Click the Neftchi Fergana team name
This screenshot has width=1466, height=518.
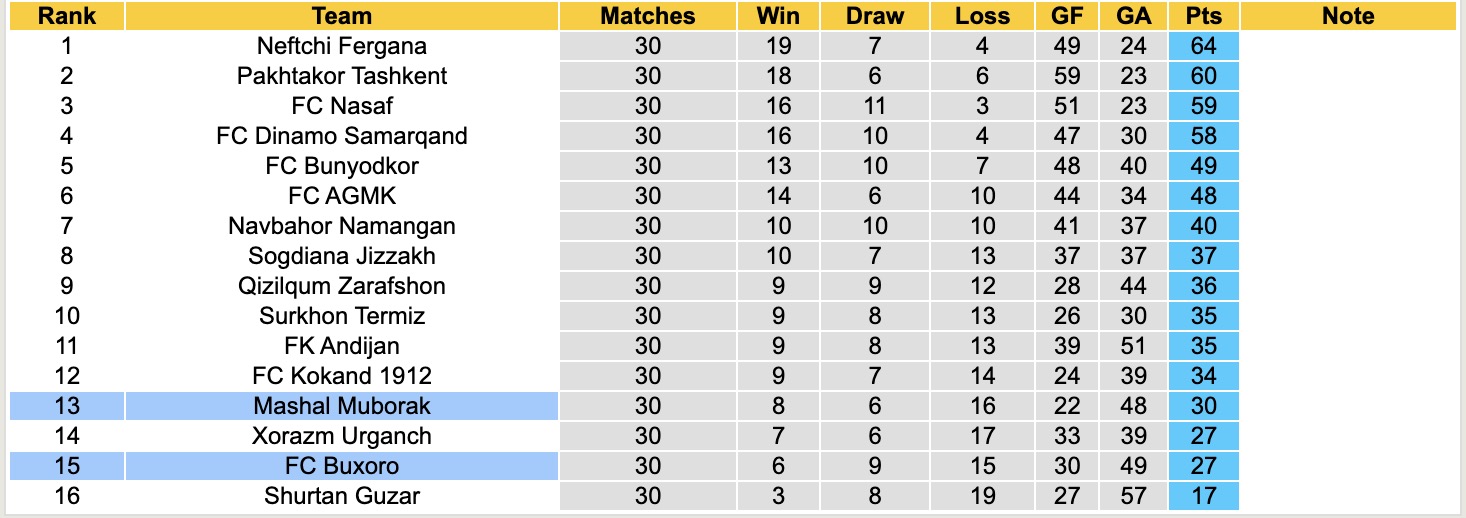pyautogui.click(x=341, y=46)
